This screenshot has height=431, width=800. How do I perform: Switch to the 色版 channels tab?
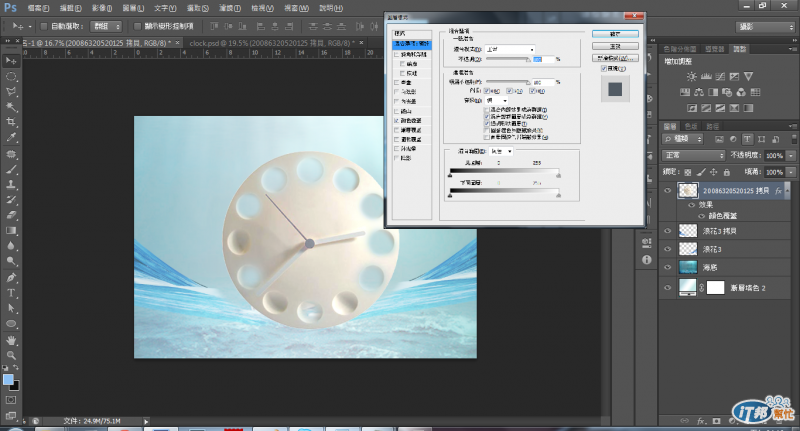691,126
